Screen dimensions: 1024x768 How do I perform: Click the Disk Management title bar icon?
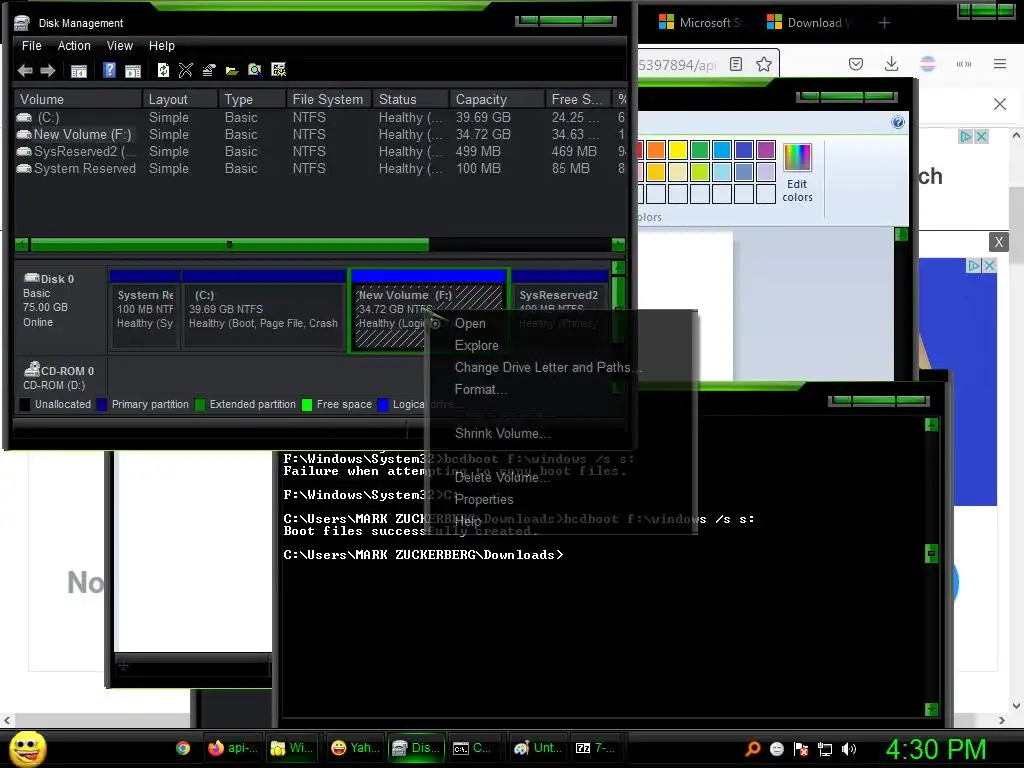pos(22,23)
